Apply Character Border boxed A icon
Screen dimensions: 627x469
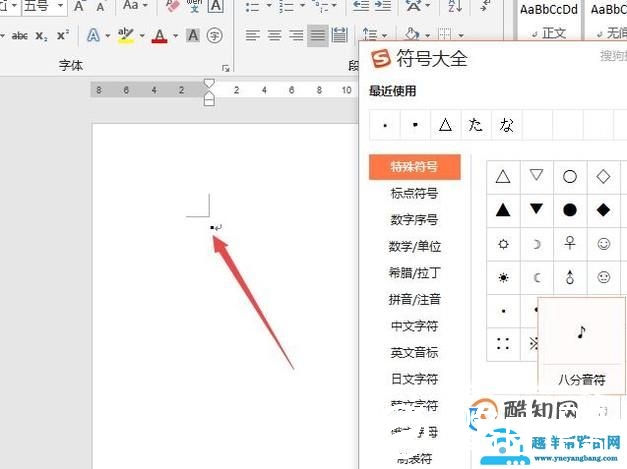216,6
